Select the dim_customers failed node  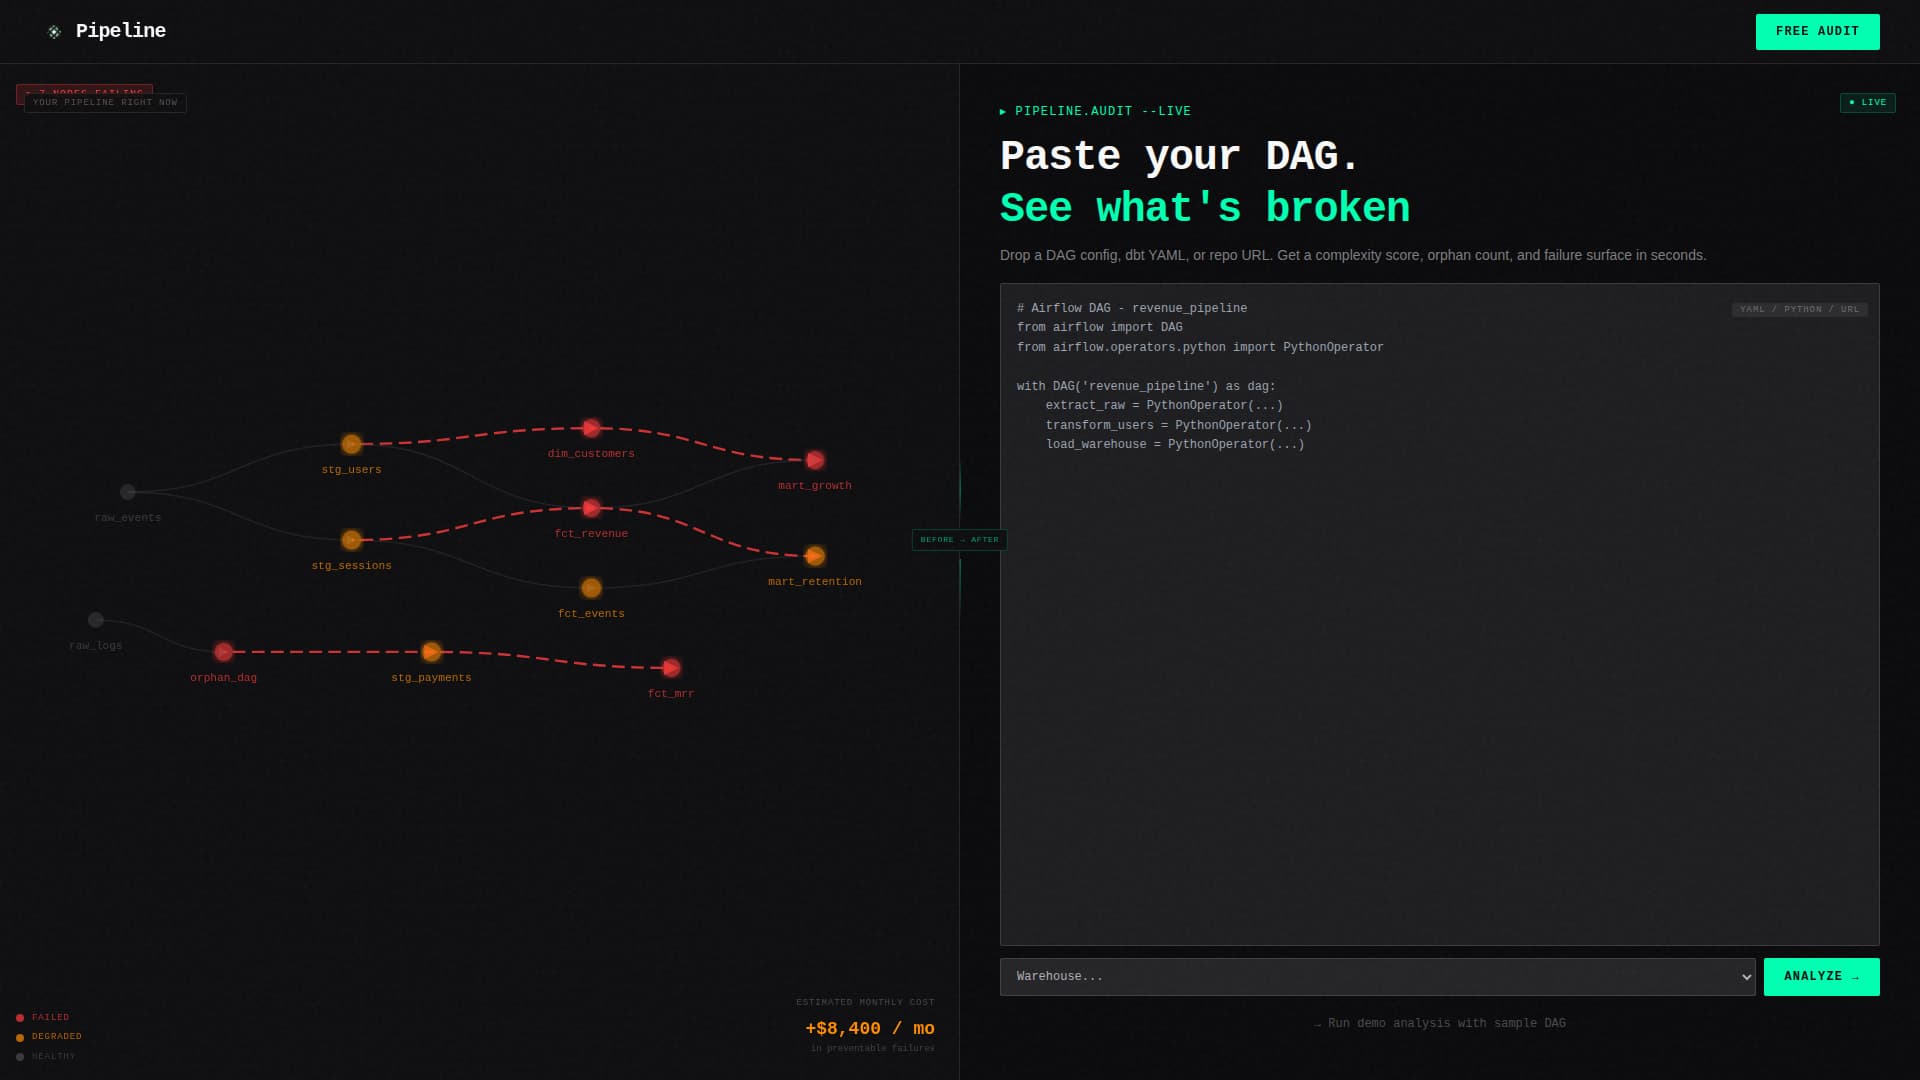click(x=591, y=428)
